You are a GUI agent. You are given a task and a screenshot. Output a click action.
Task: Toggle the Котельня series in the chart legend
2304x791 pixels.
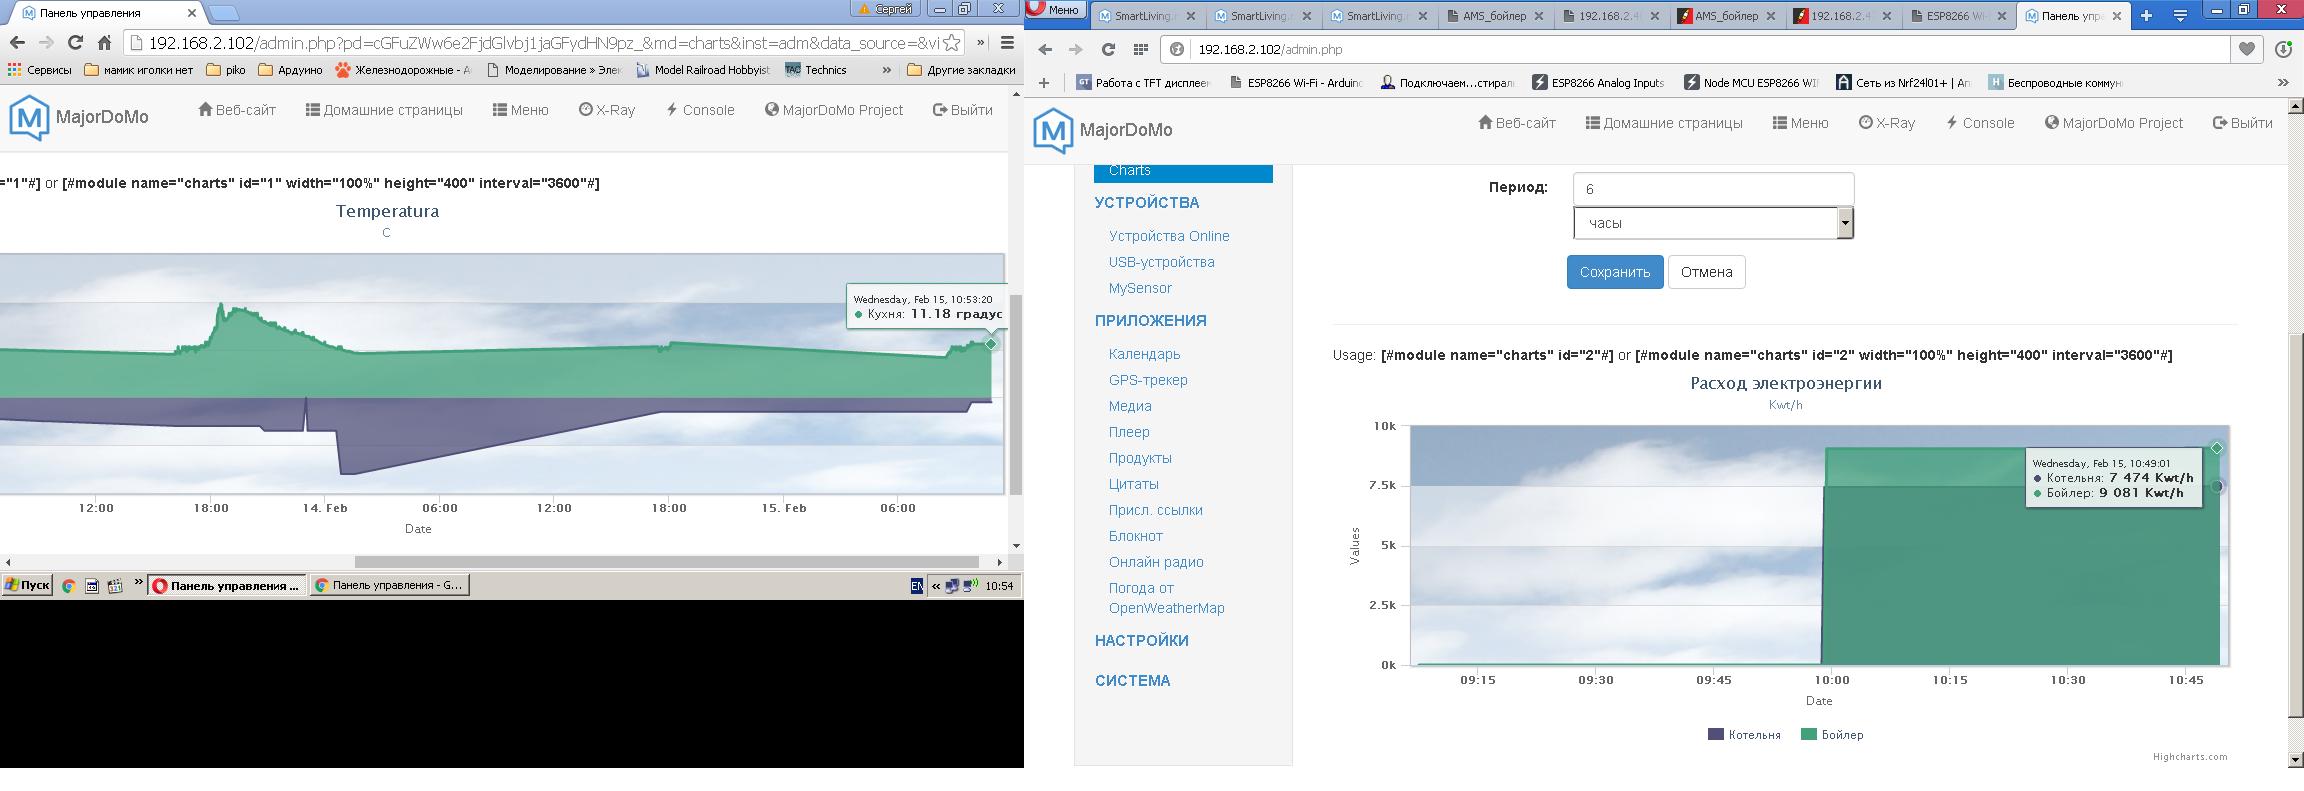click(1744, 734)
